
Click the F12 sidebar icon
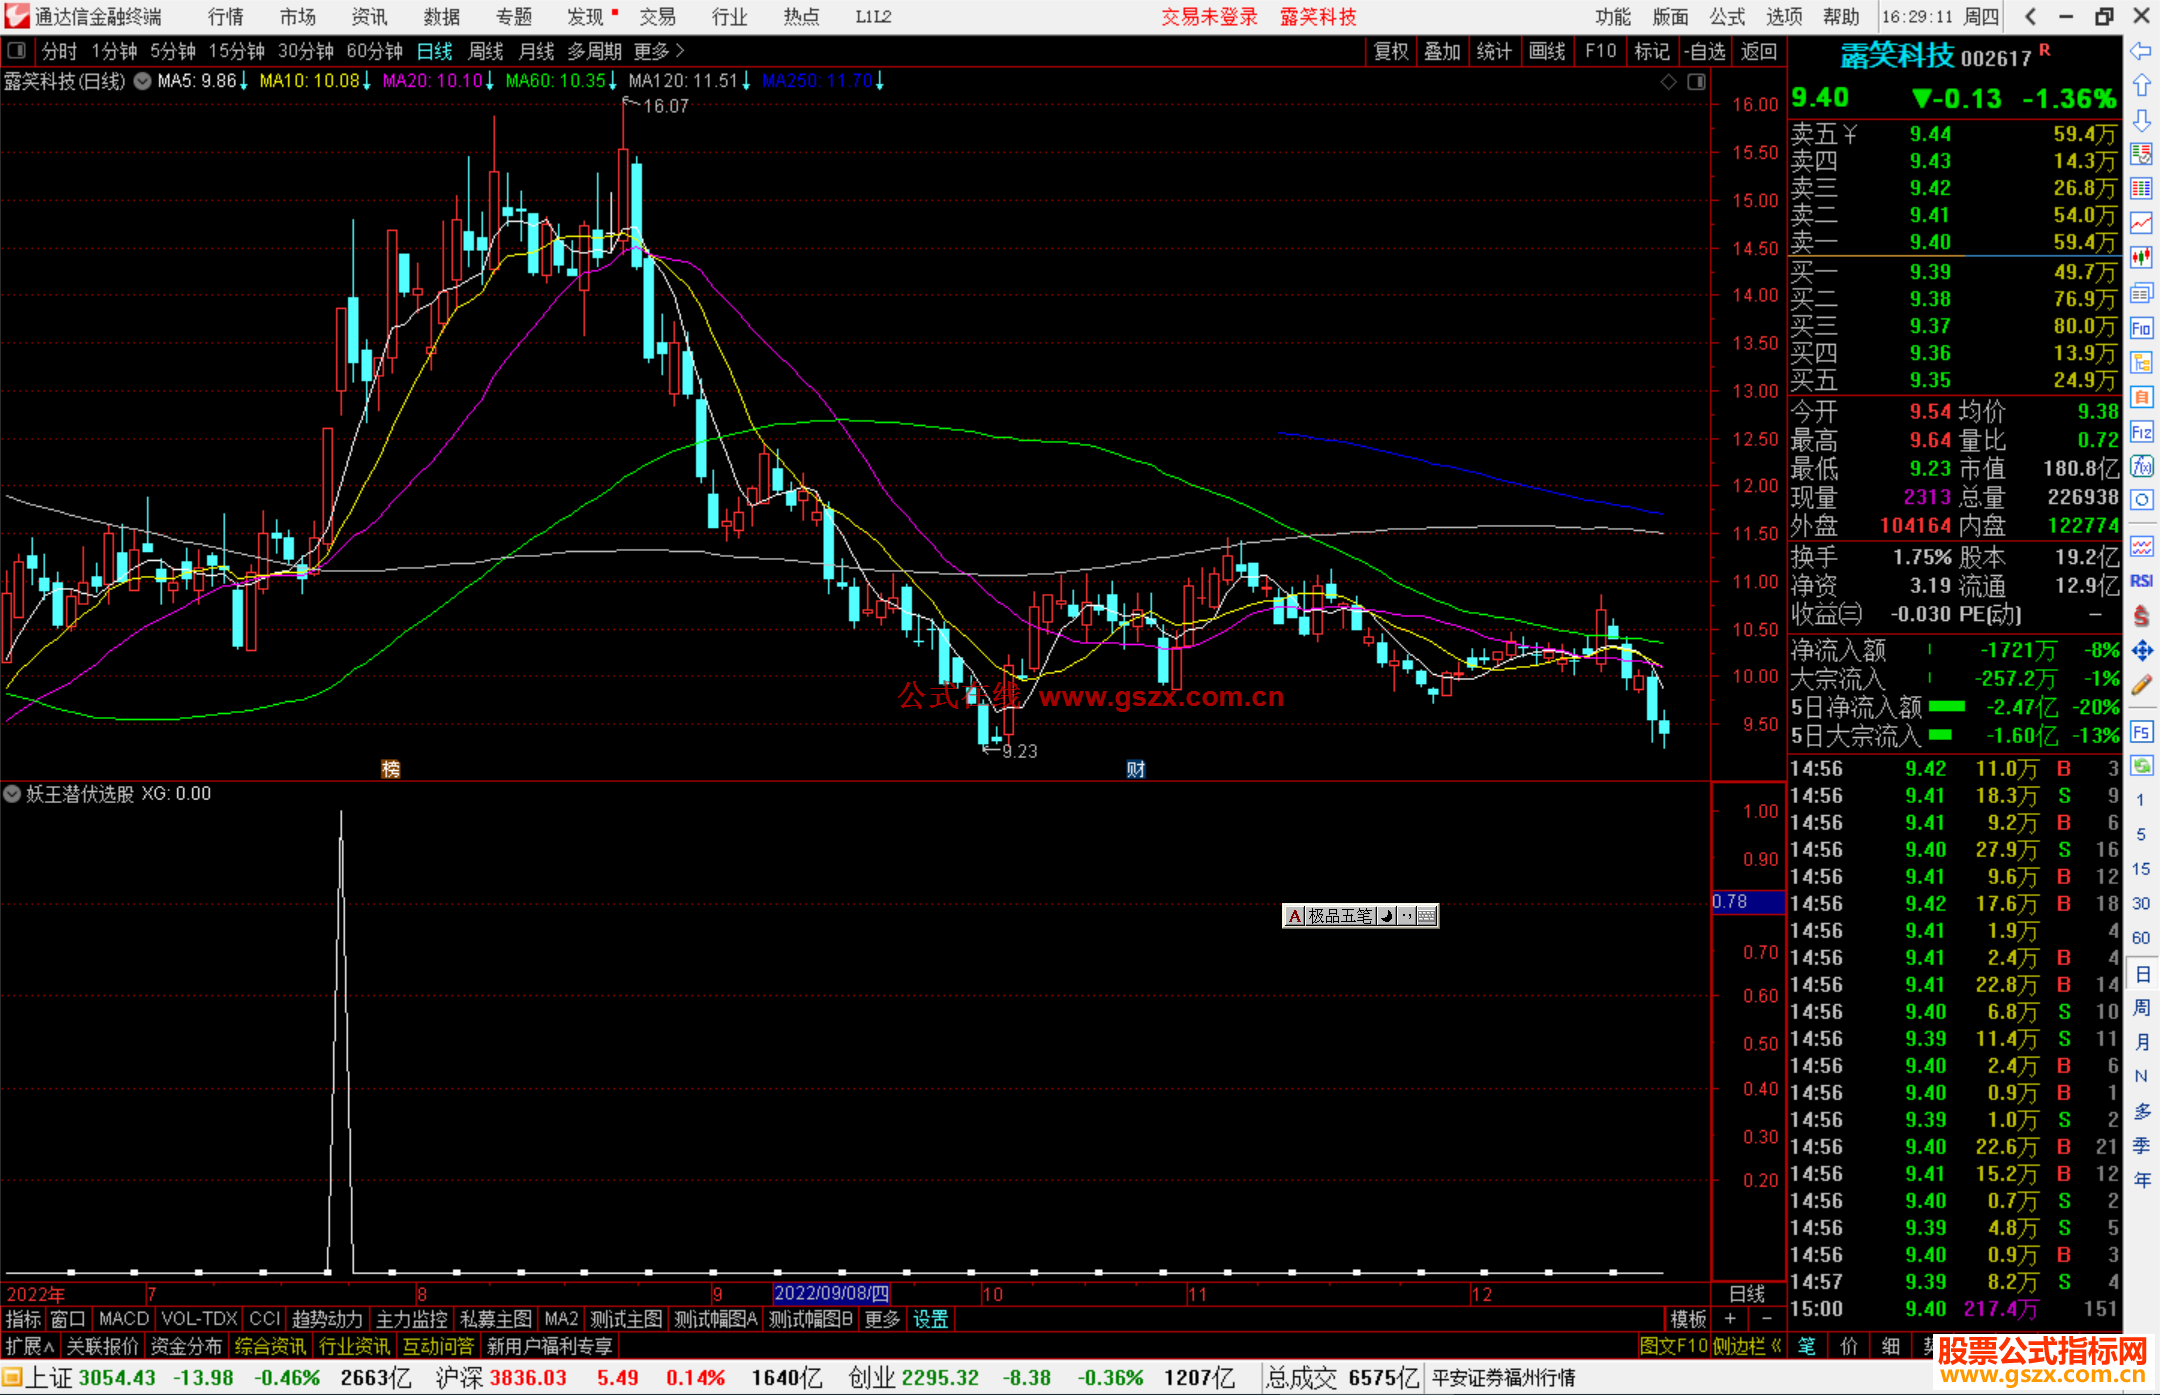point(2141,432)
